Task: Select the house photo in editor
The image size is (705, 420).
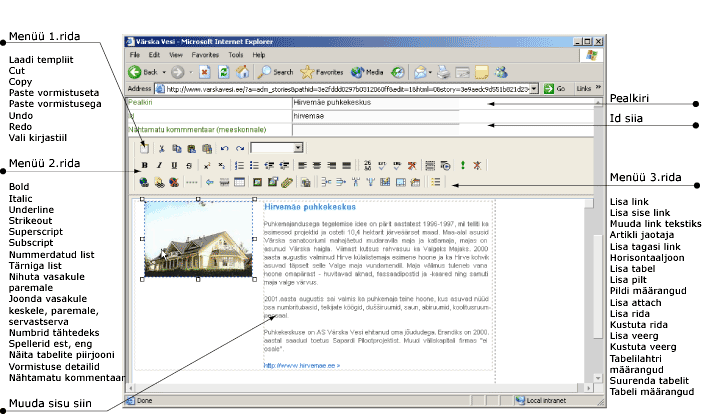Action: [x=198, y=239]
